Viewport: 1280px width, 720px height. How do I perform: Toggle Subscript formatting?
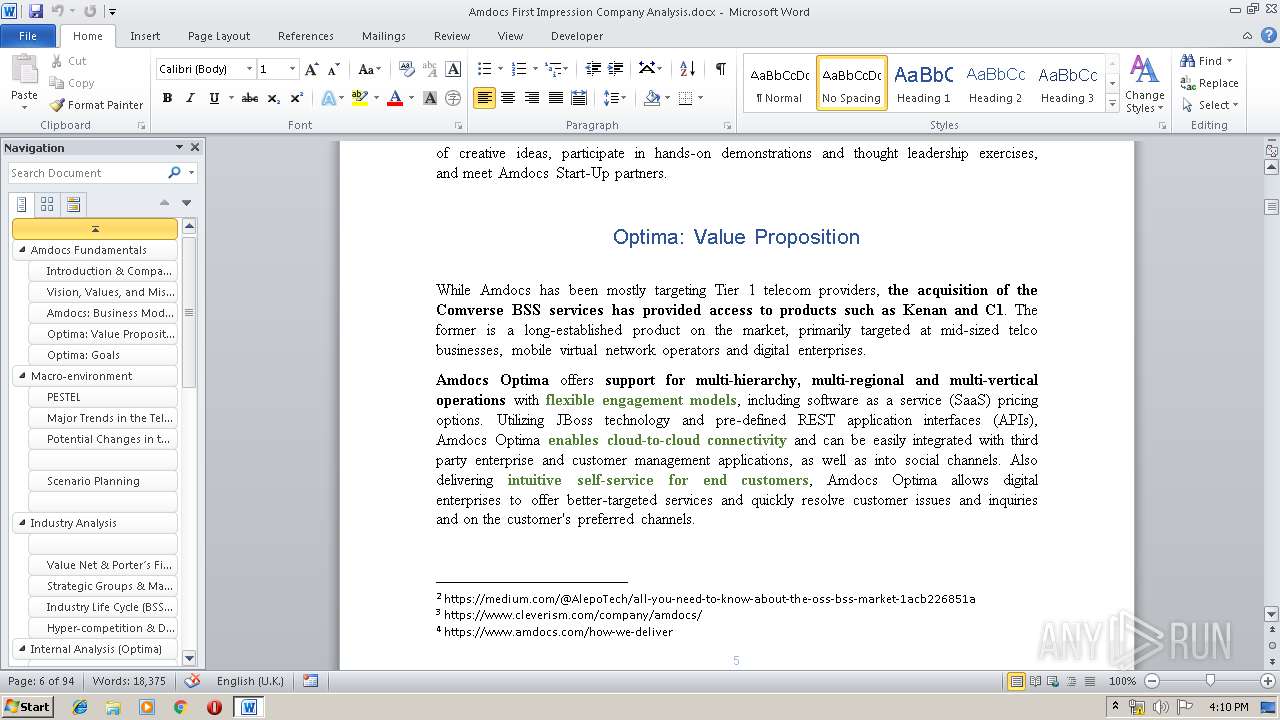click(x=273, y=98)
